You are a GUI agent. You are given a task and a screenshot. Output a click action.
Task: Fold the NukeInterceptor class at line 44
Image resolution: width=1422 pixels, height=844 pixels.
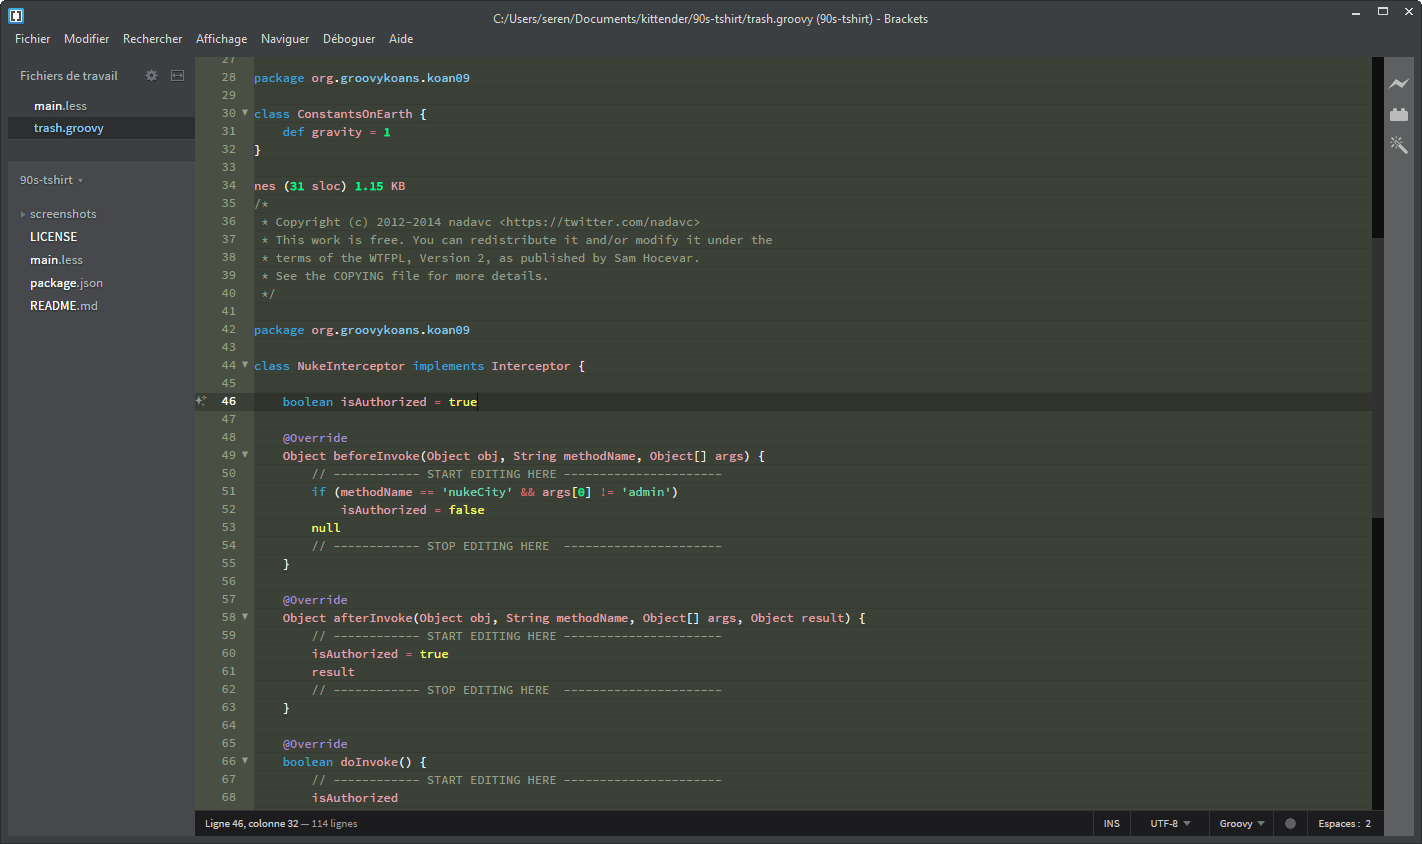click(x=245, y=365)
